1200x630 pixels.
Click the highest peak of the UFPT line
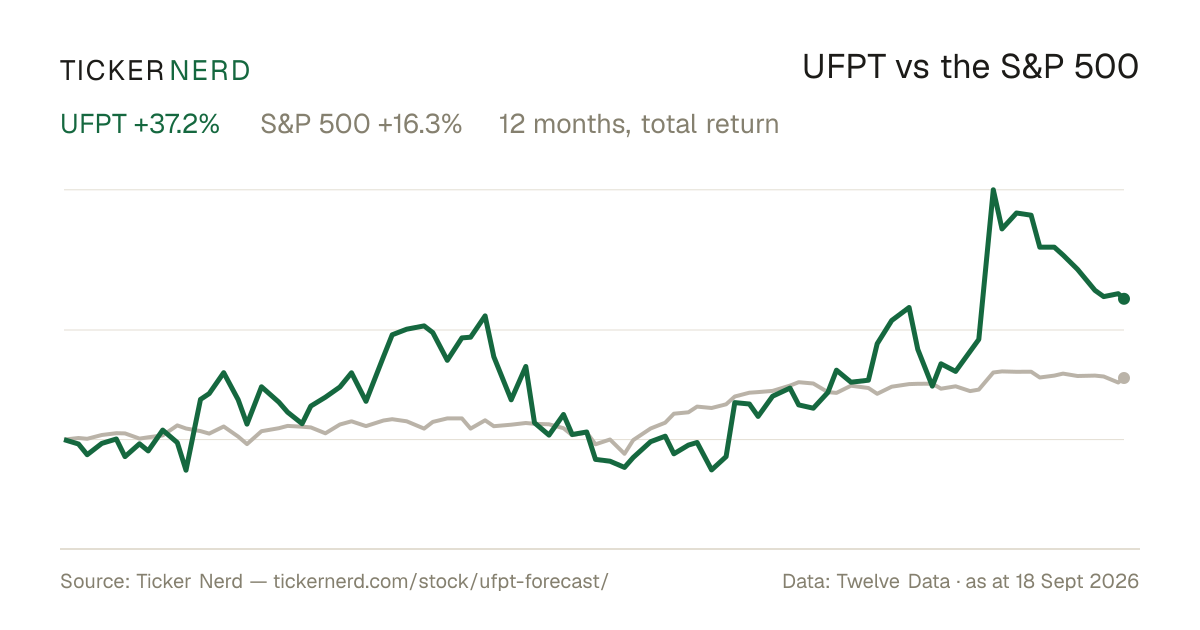993,189
